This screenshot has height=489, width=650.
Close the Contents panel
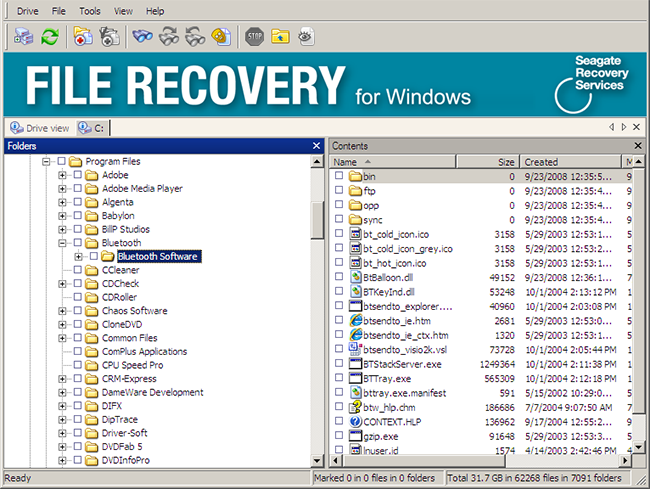tap(638, 145)
